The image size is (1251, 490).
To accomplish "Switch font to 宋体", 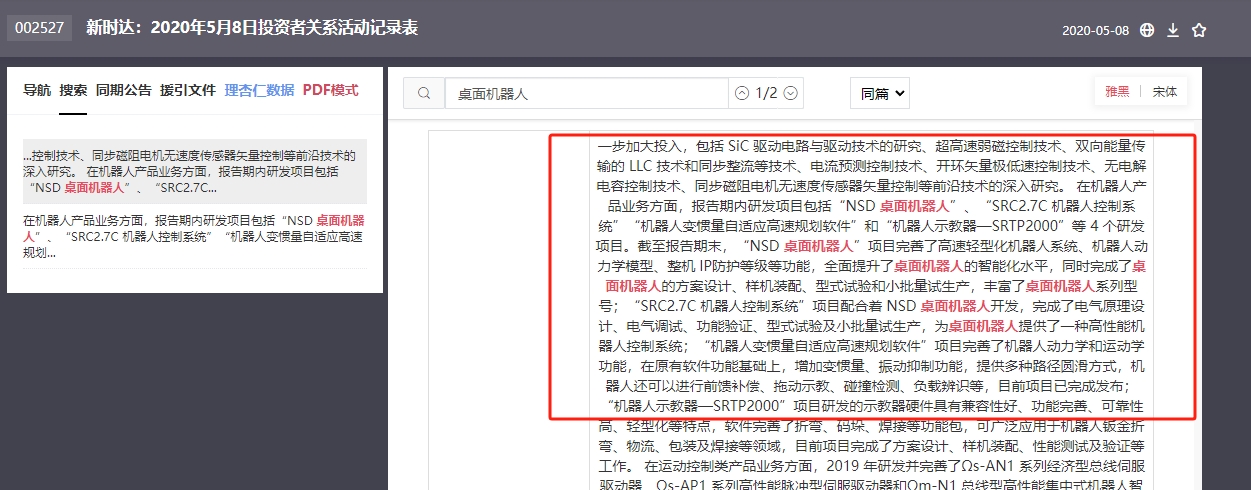I will point(1165,91).
